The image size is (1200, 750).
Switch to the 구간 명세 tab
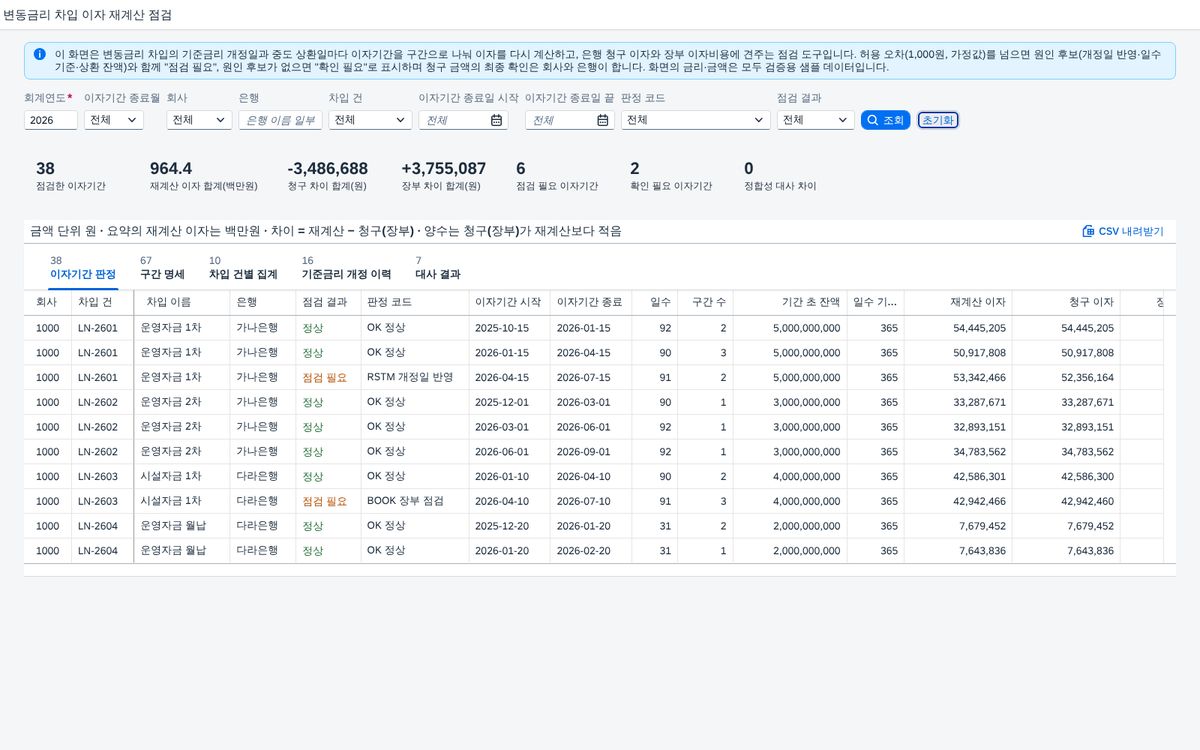(162, 267)
